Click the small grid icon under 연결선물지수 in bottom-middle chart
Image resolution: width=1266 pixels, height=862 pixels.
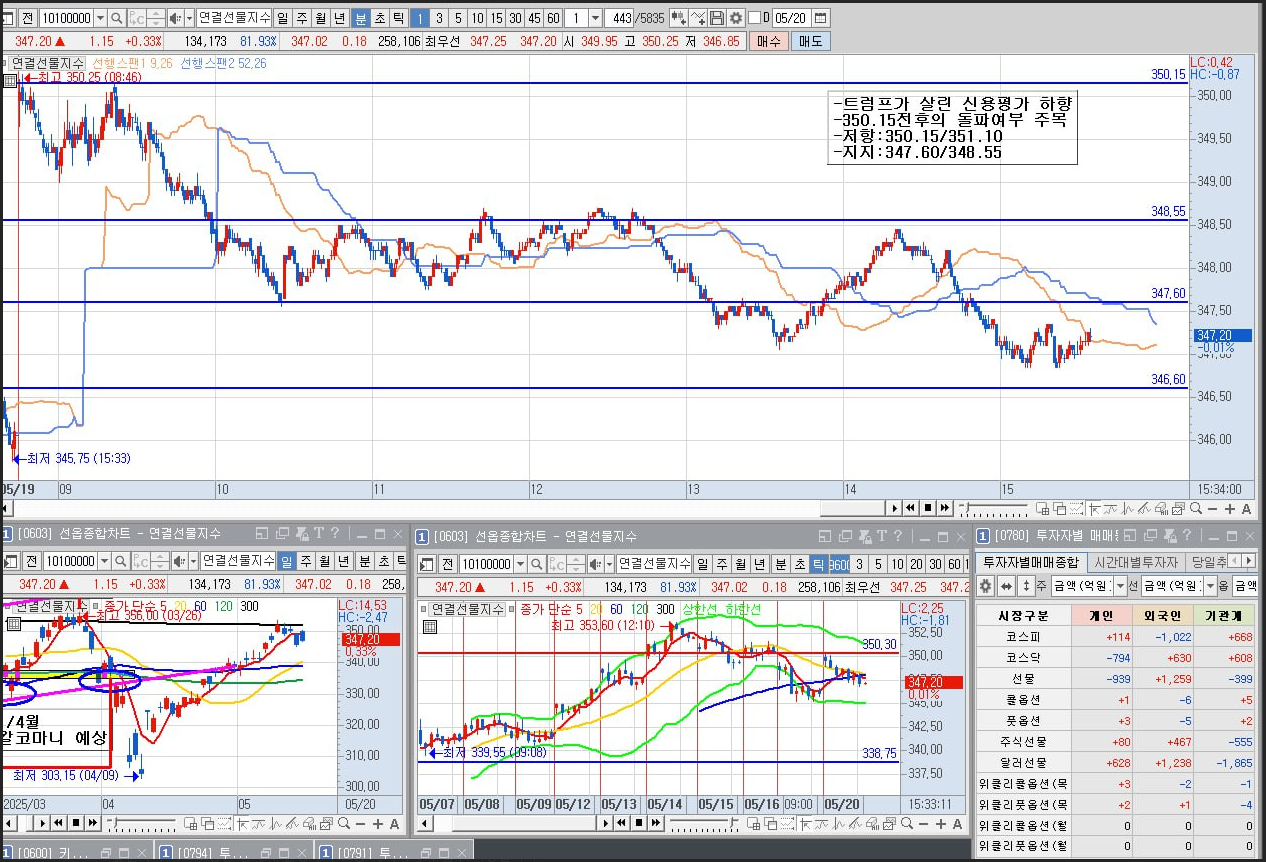click(430, 627)
